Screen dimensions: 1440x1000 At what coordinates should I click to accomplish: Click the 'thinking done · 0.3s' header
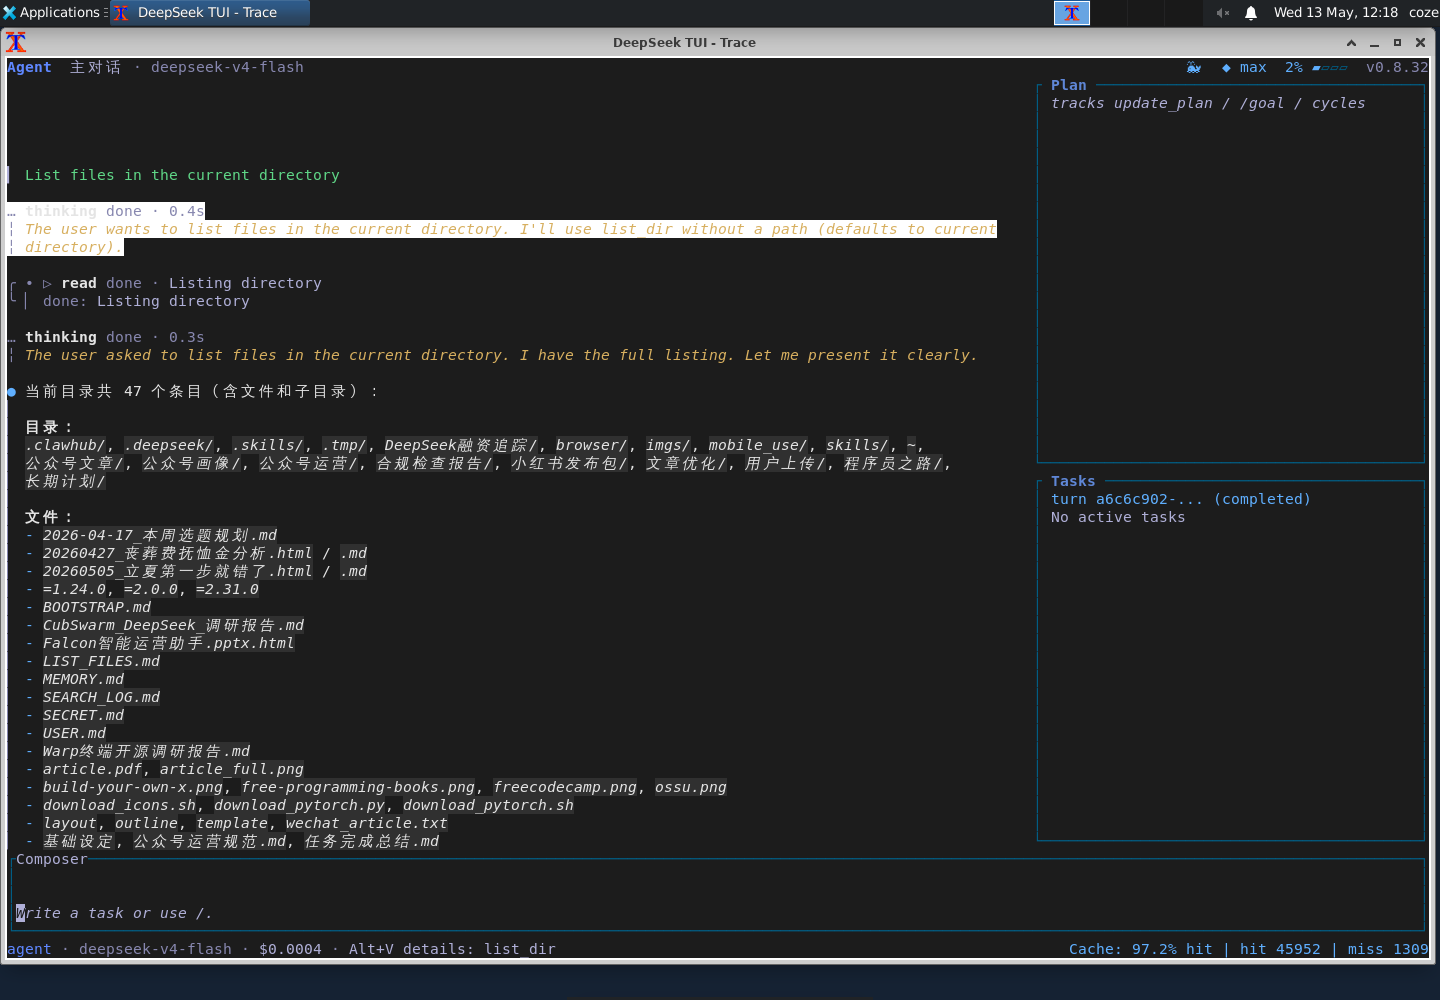click(x=115, y=337)
